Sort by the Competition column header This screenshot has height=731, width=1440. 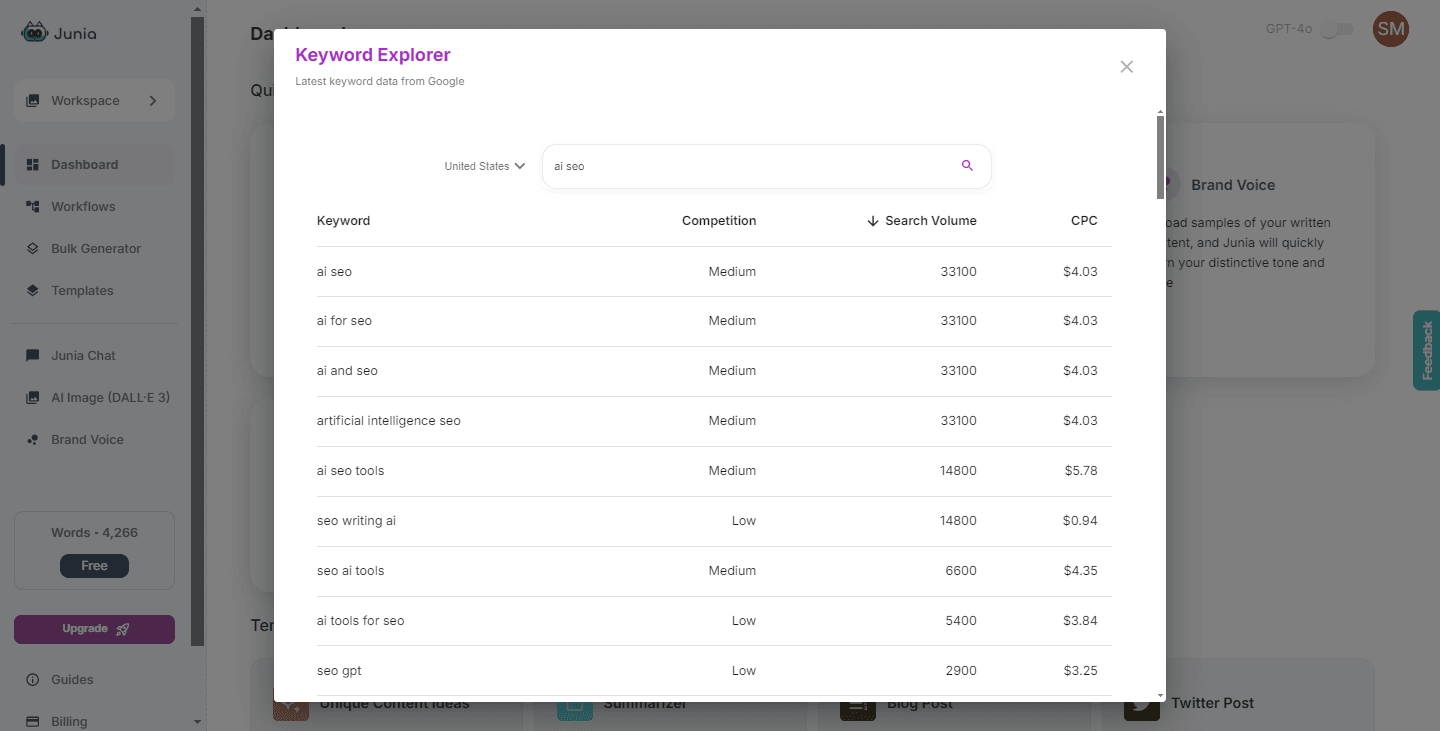[x=719, y=221]
